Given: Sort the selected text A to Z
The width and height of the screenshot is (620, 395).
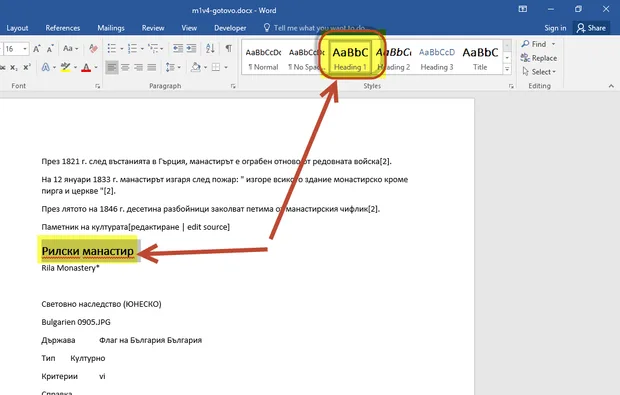Looking at the screenshot, I should (x=210, y=48).
